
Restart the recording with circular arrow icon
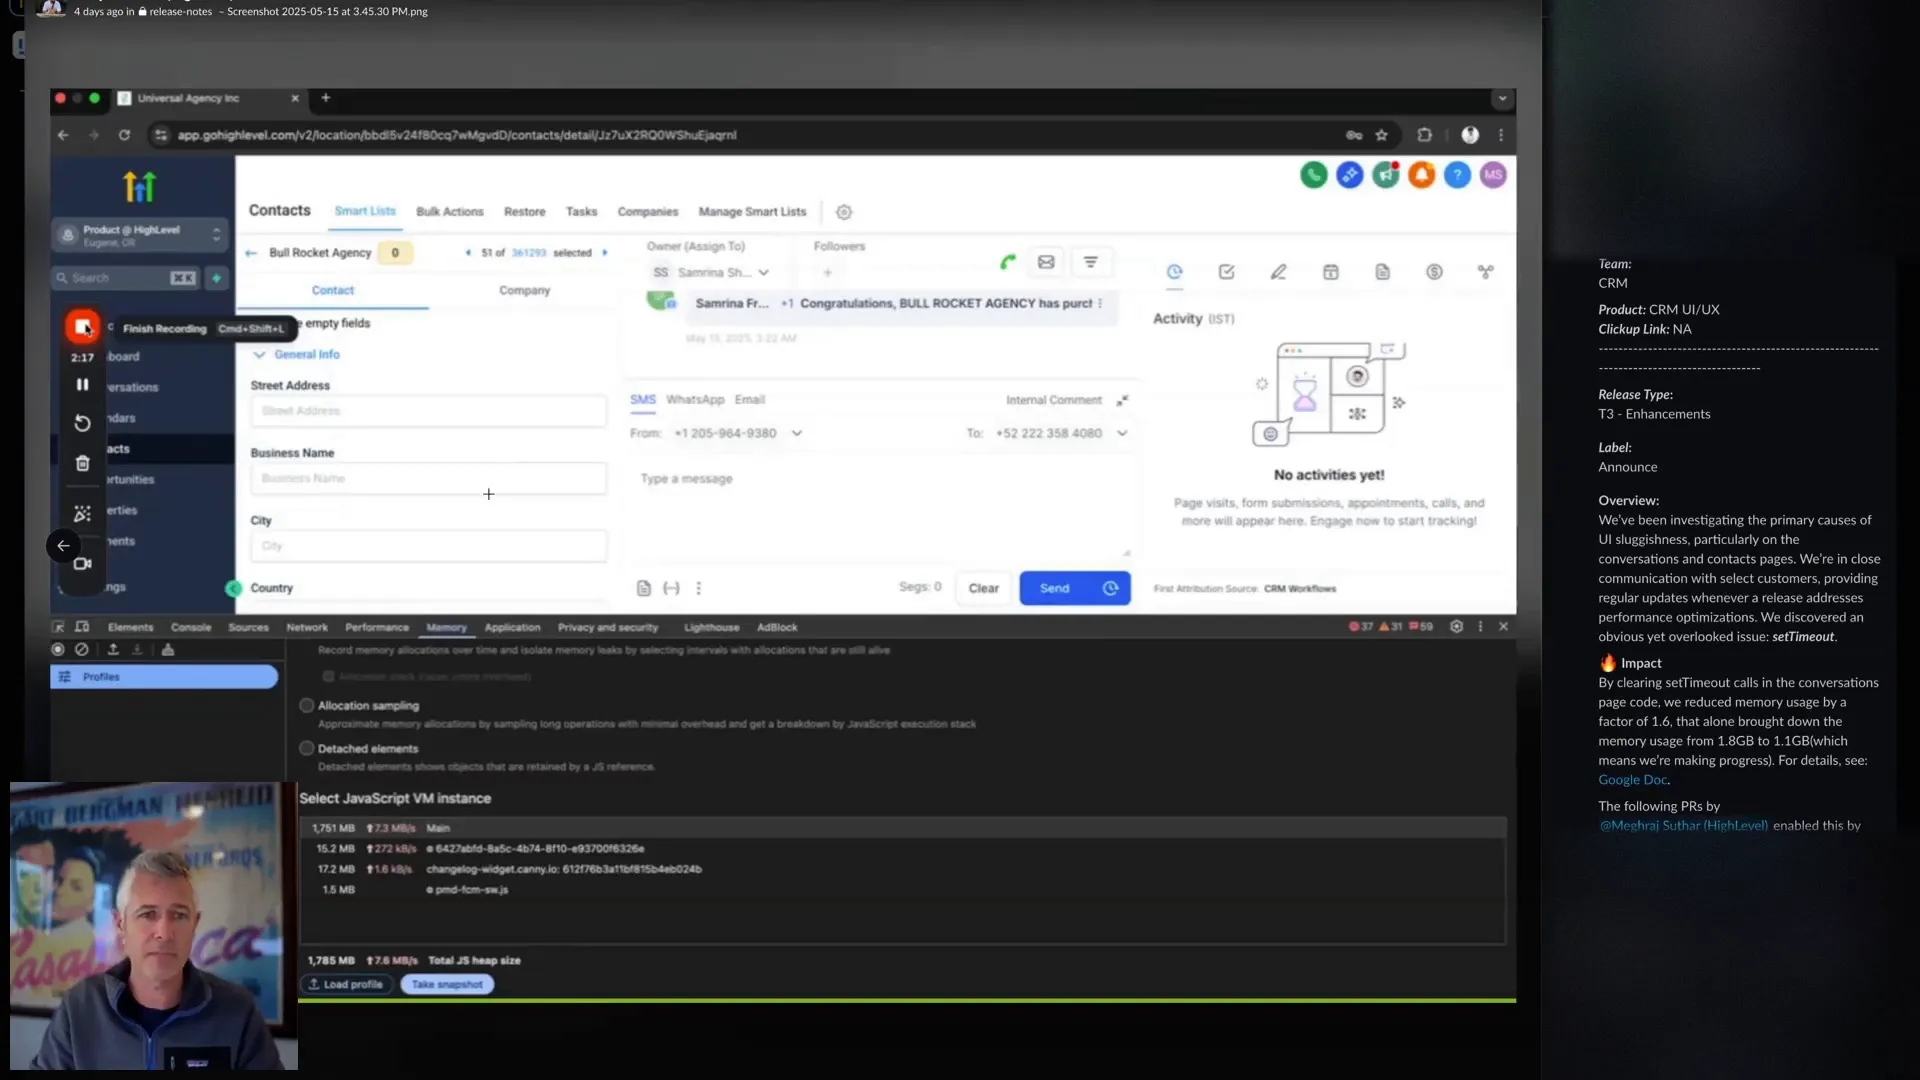point(82,423)
